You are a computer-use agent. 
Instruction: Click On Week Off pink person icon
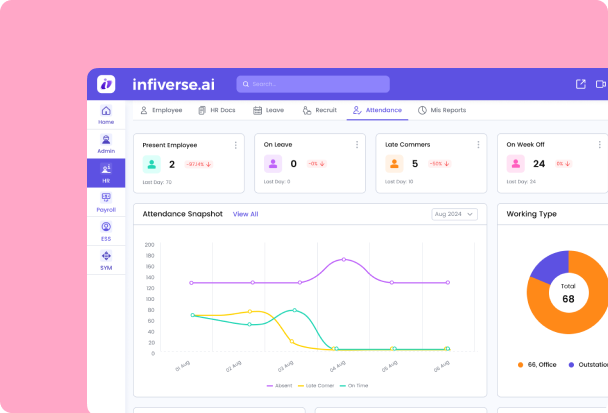coord(516,164)
